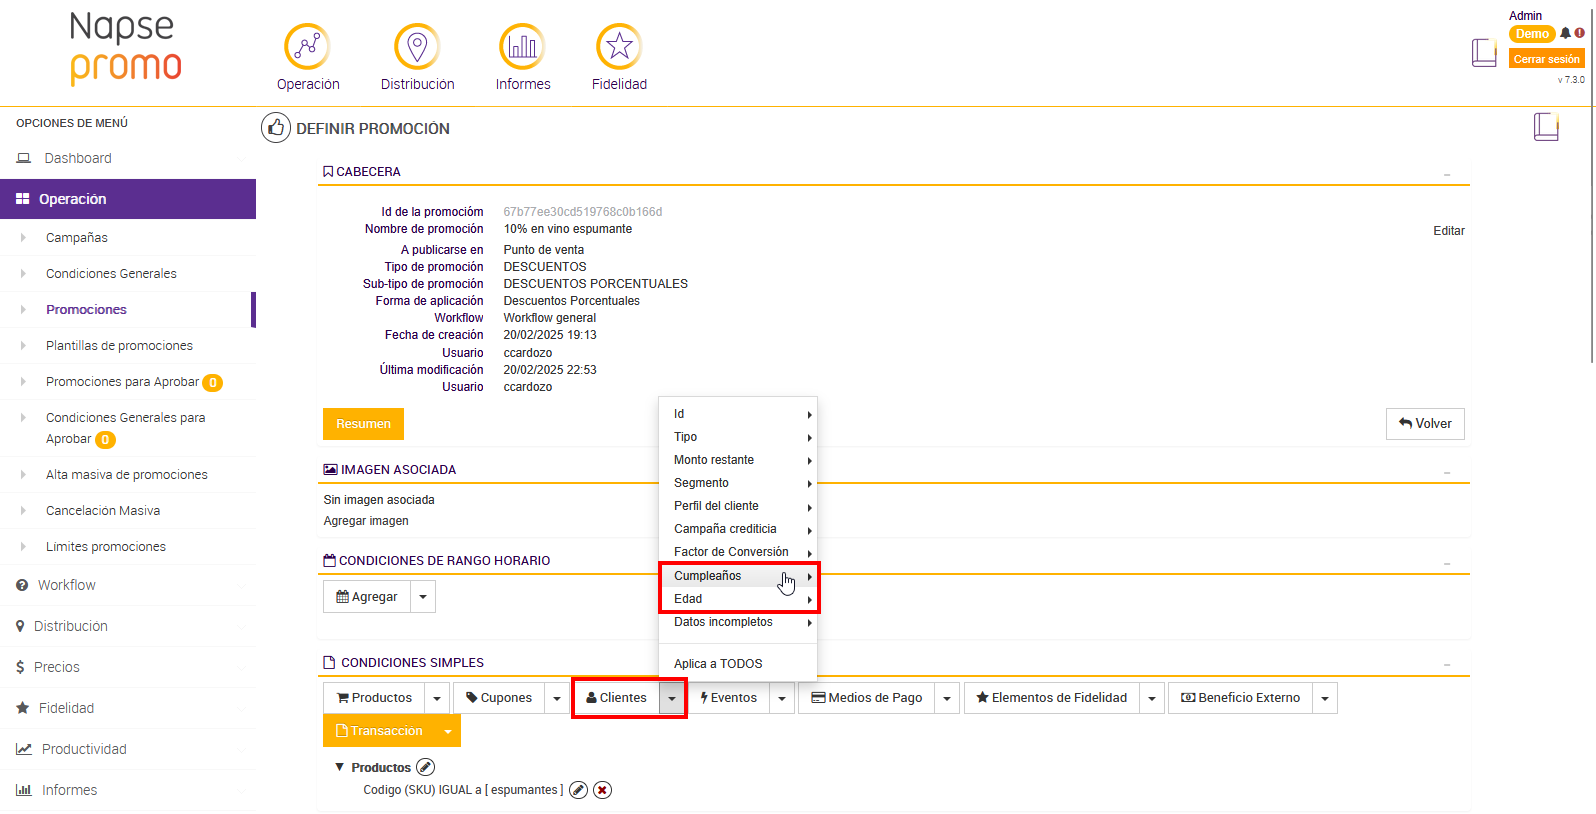The image size is (1596, 814).
Task: Click the red alert badge icon
Action: pos(1579,33)
